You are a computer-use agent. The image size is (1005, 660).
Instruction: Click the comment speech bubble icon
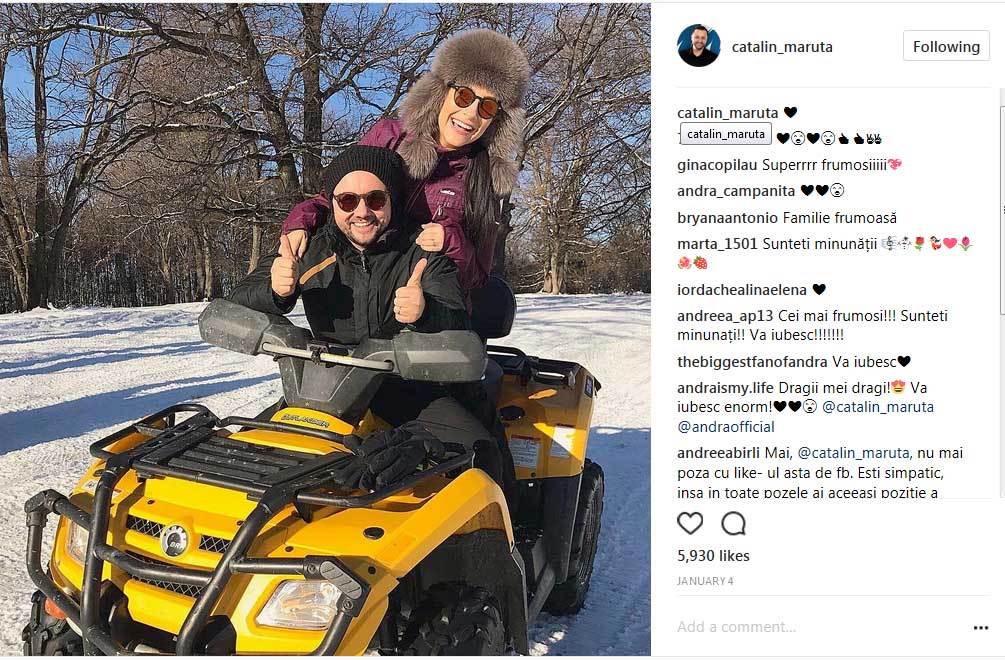tap(733, 524)
